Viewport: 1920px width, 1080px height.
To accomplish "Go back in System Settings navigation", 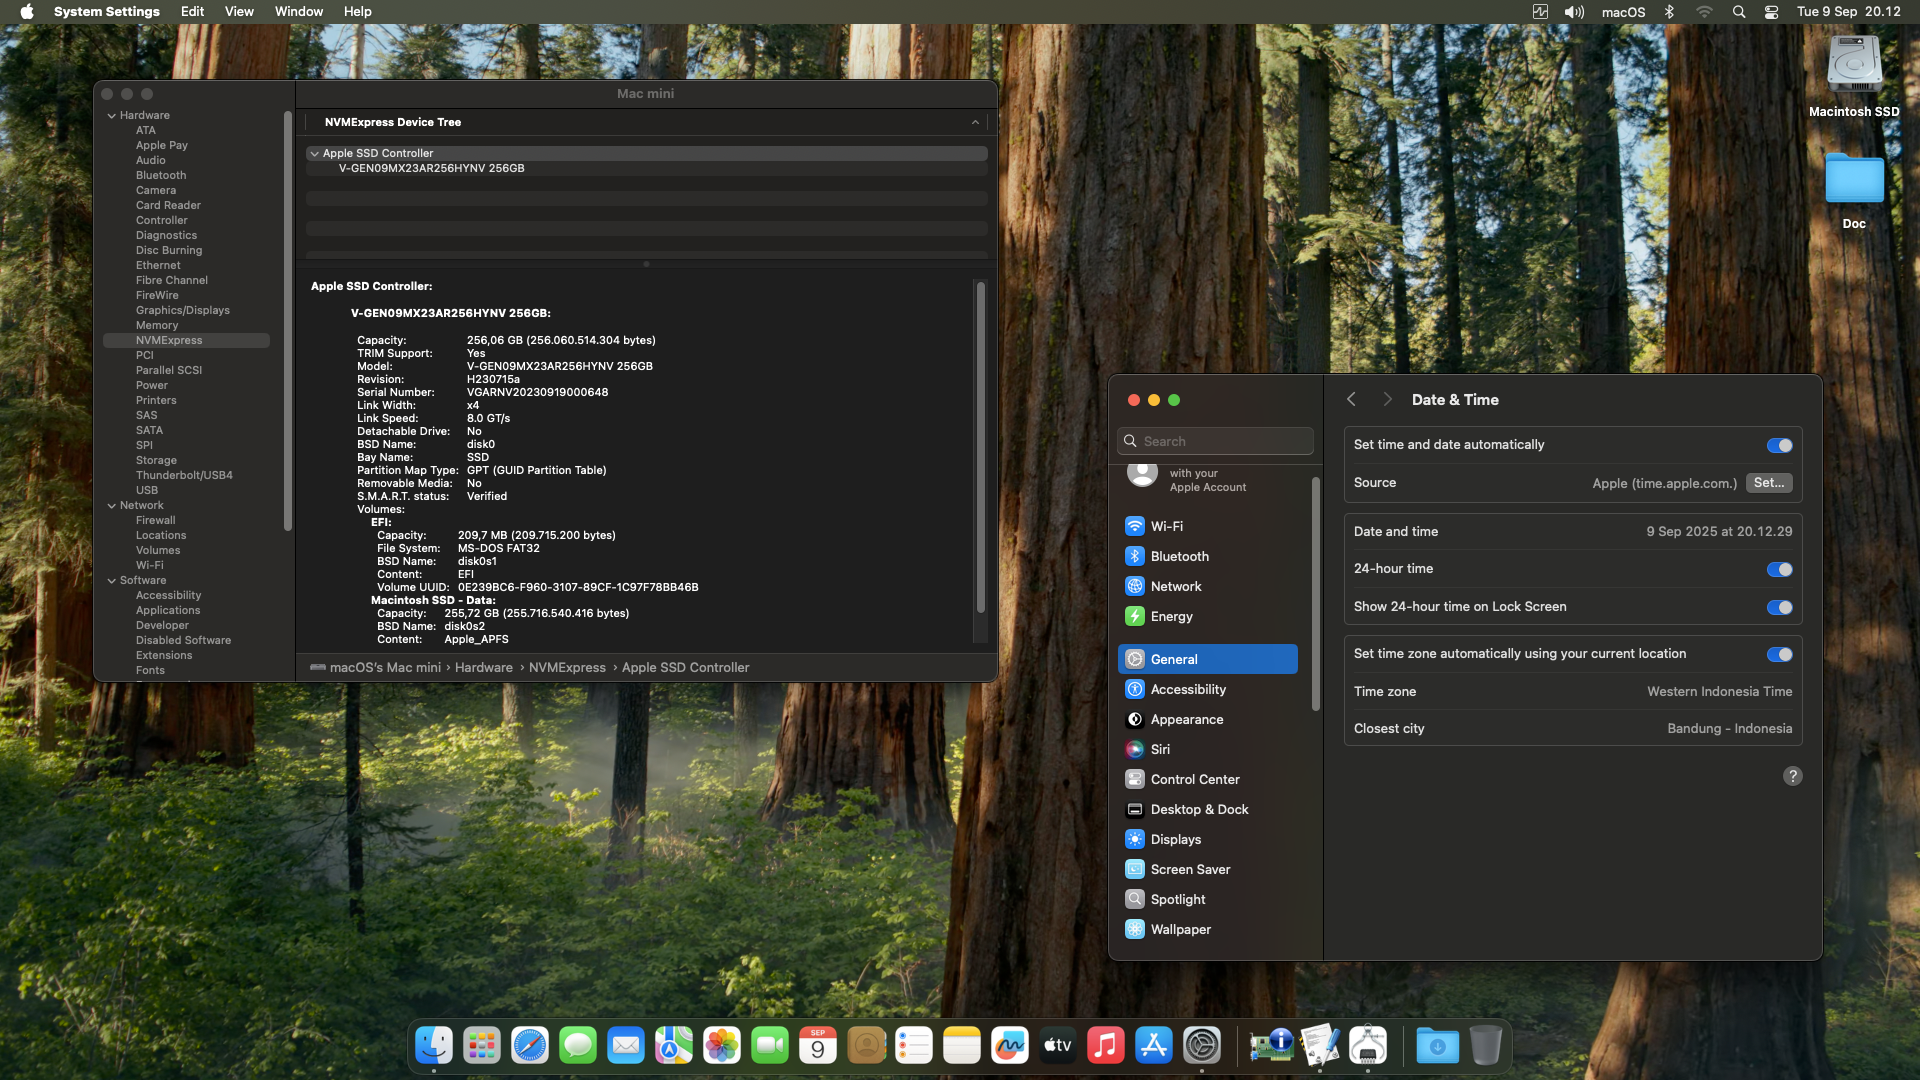I will click(1351, 399).
